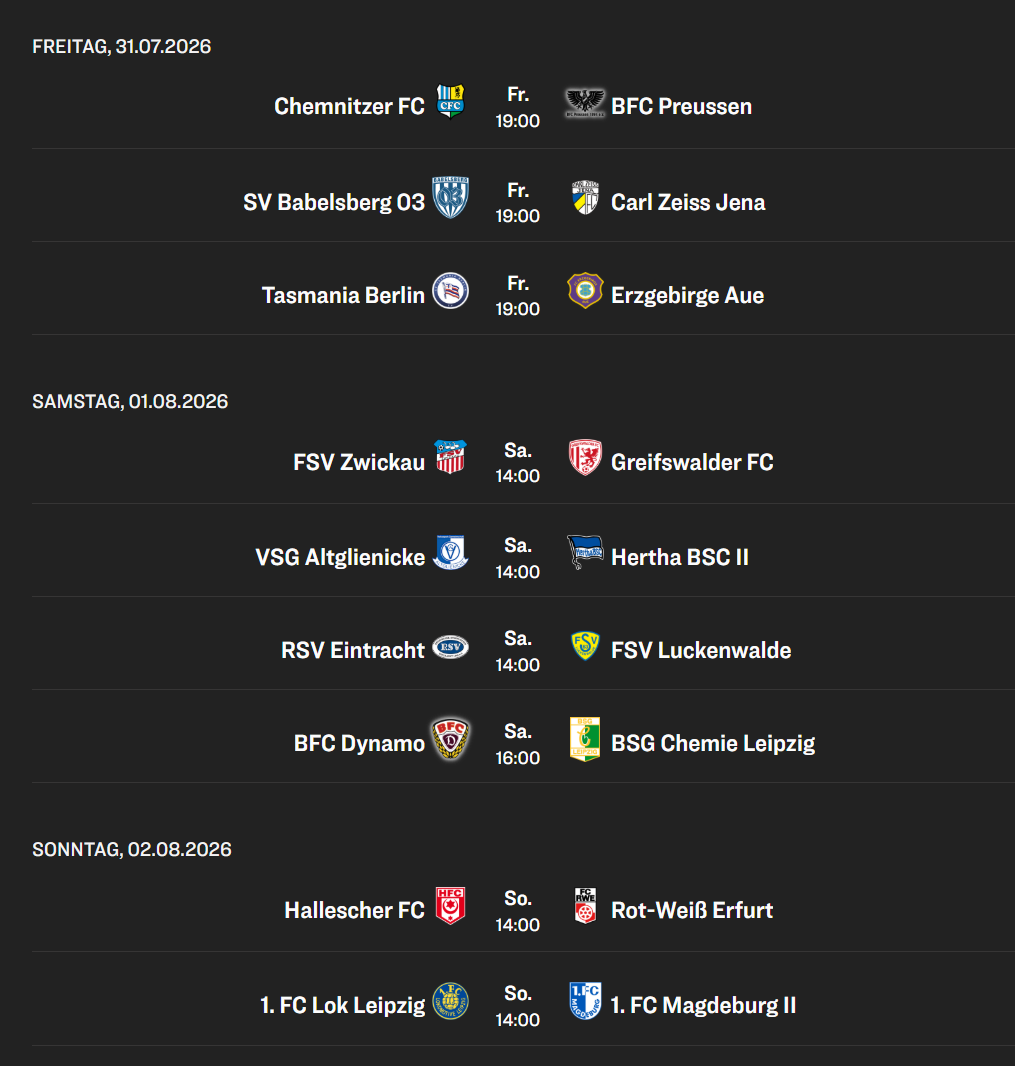The width and height of the screenshot is (1015, 1066).
Task: Click Greifswalder FC team name
Action: click(692, 462)
